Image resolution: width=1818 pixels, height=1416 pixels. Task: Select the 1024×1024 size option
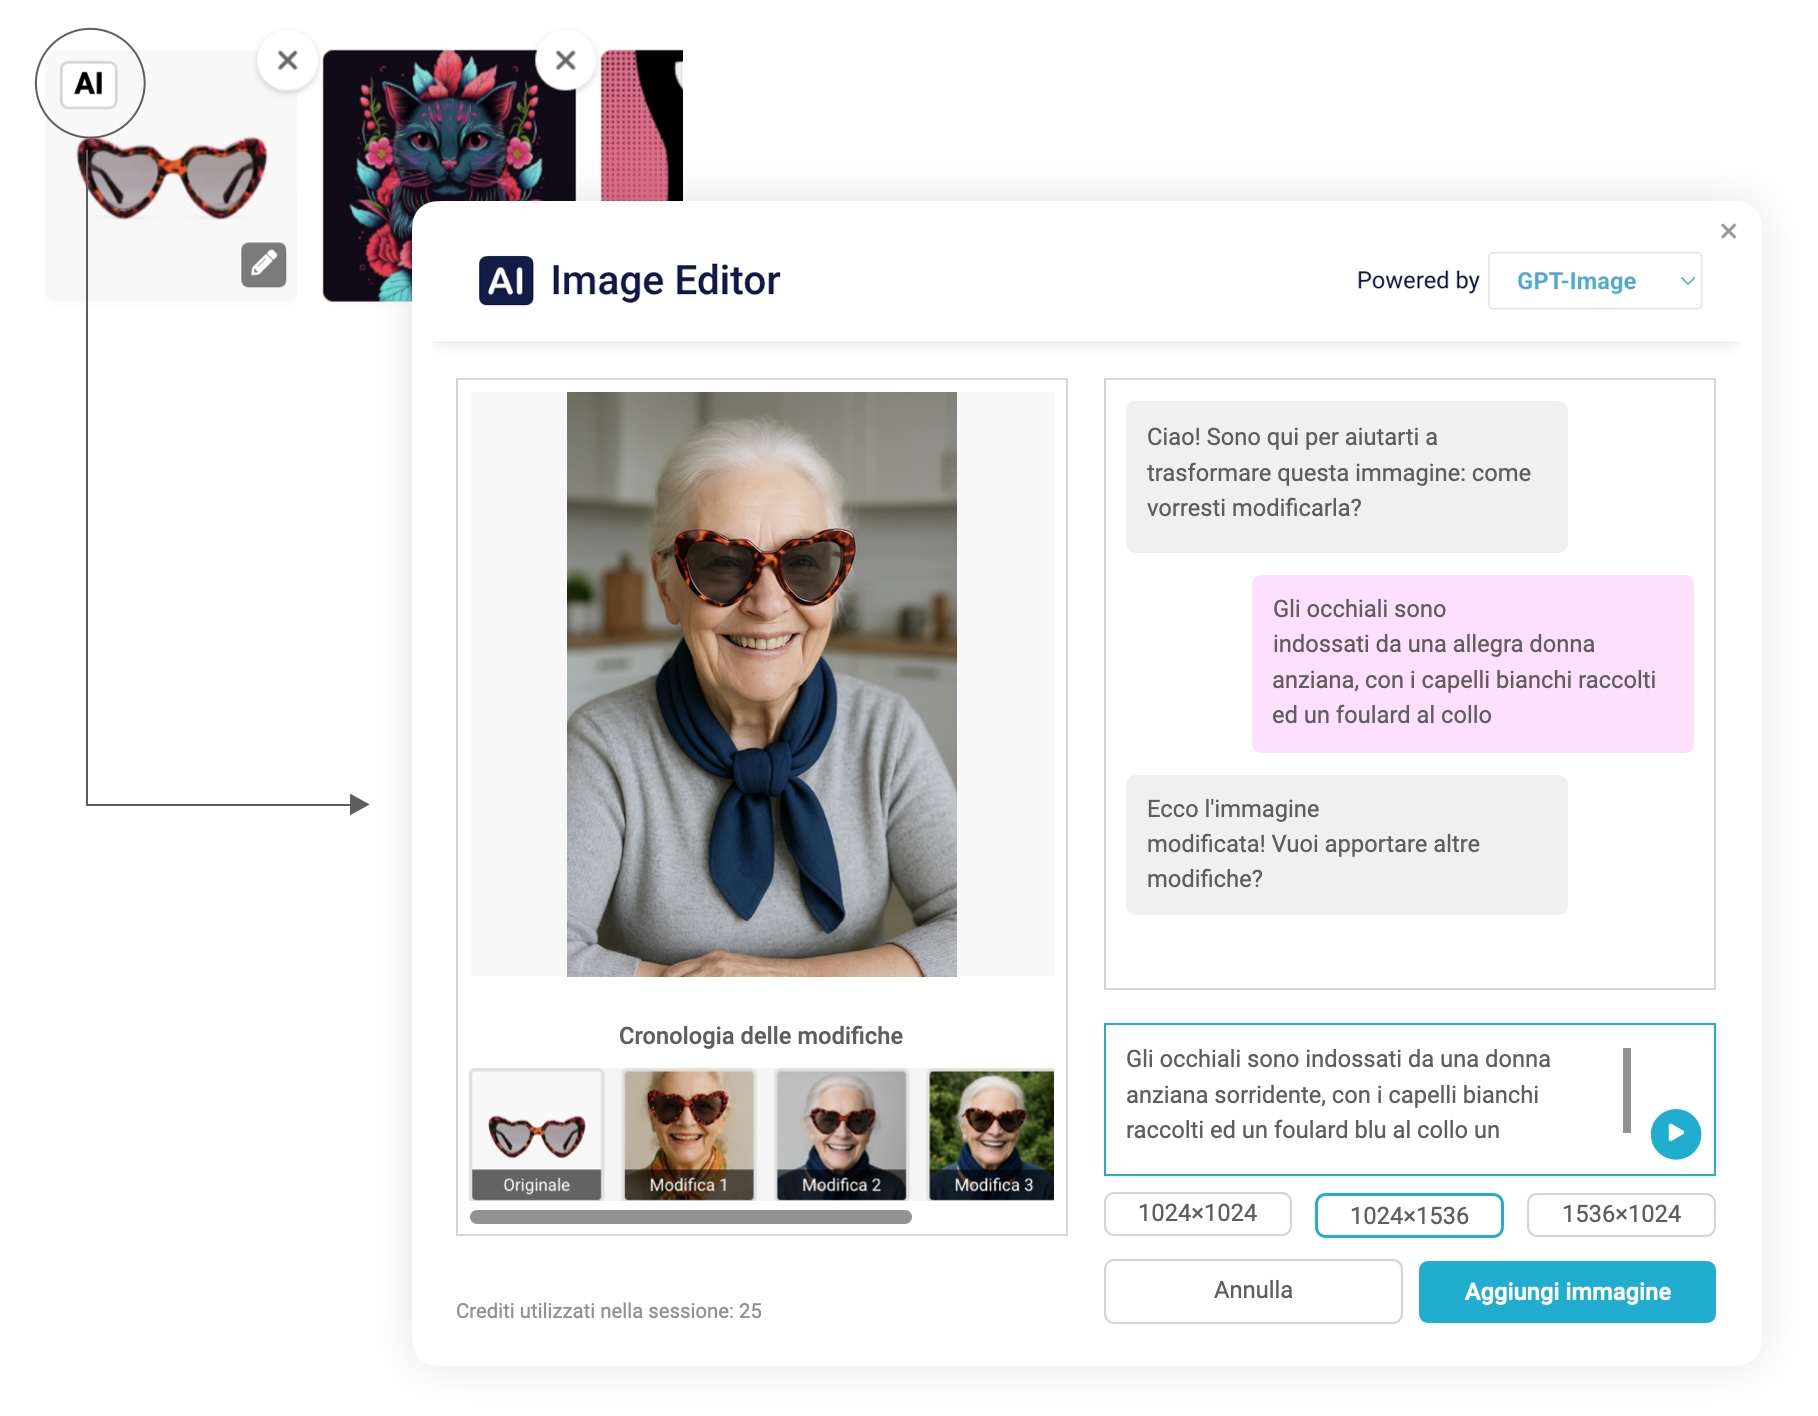coord(1198,1214)
